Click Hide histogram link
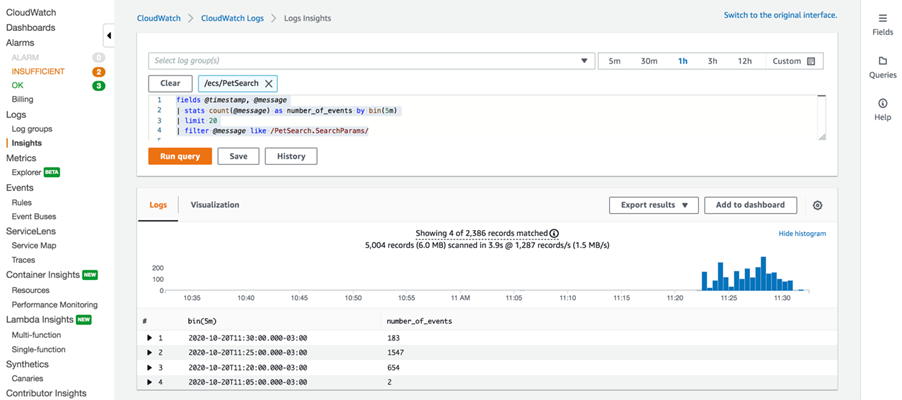The image size is (902, 400). point(802,234)
